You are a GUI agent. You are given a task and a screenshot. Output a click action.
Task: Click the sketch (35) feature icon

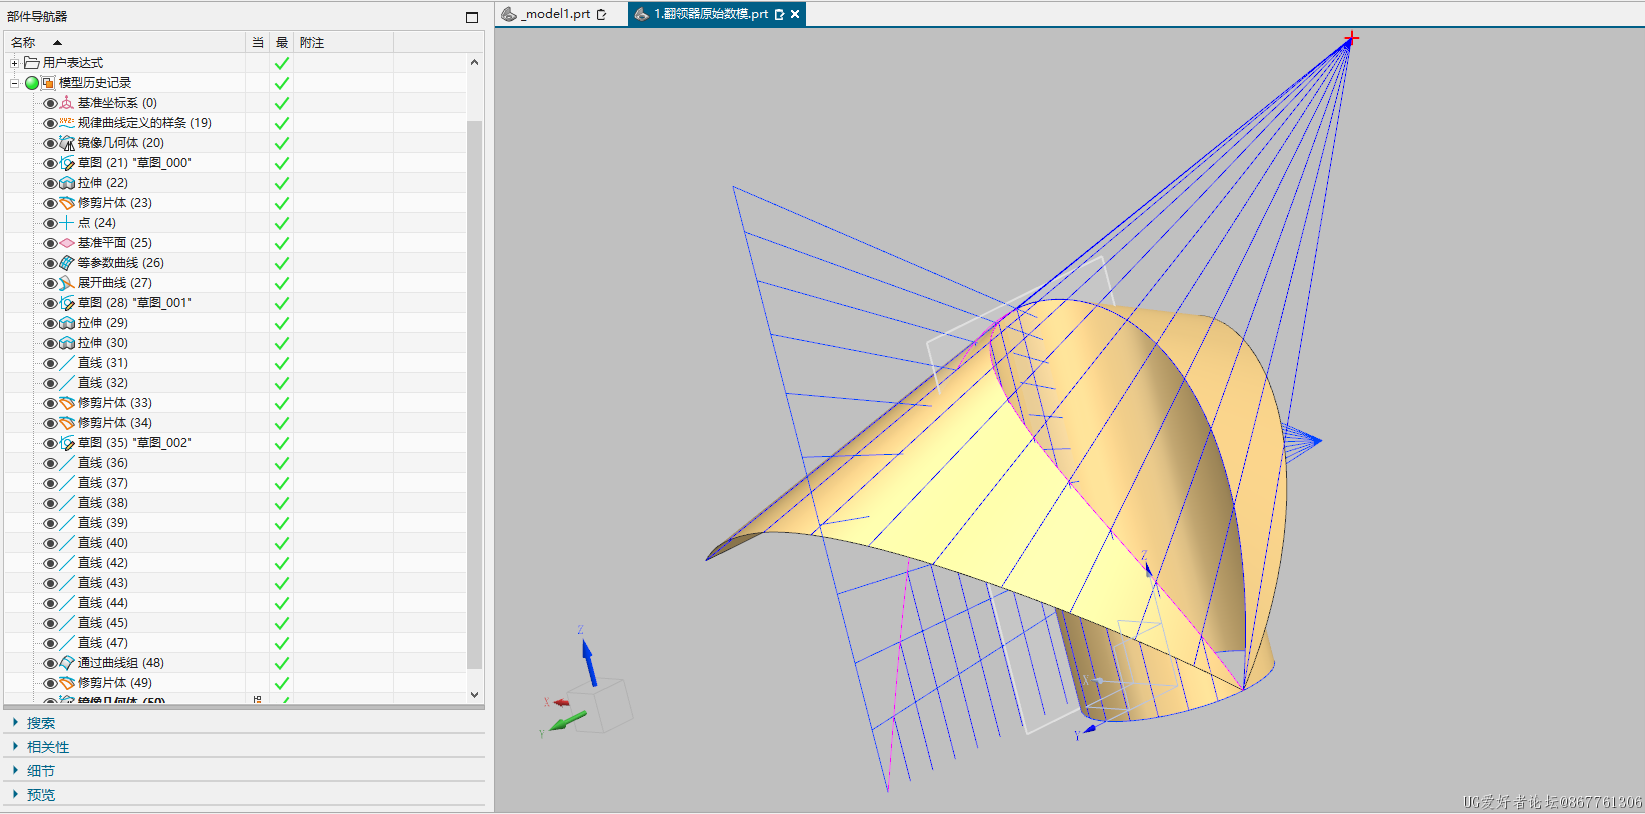pos(67,443)
